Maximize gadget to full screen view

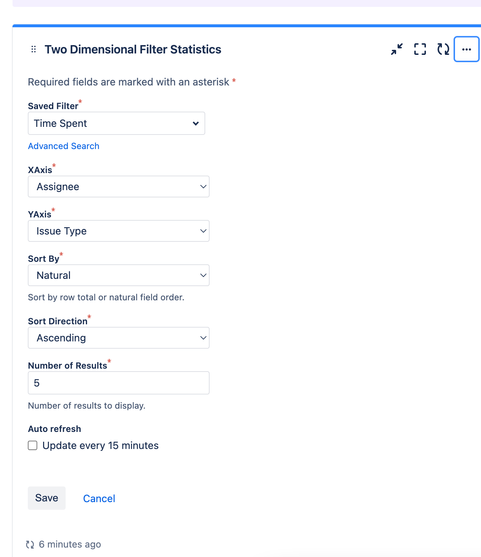420,49
